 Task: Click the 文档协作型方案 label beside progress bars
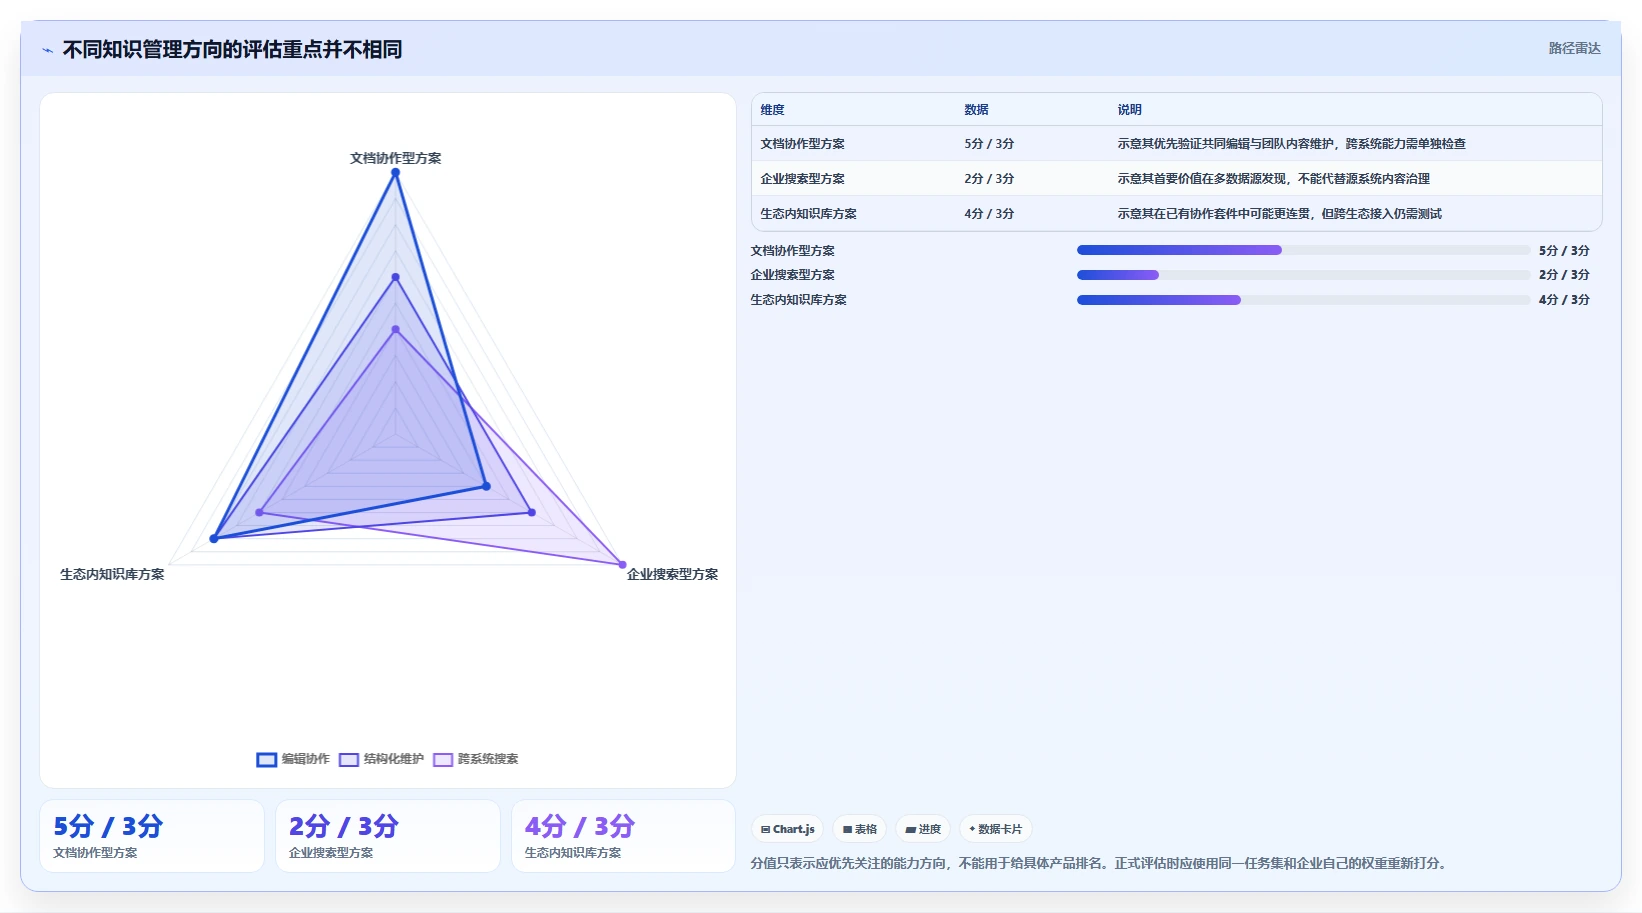(x=792, y=251)
